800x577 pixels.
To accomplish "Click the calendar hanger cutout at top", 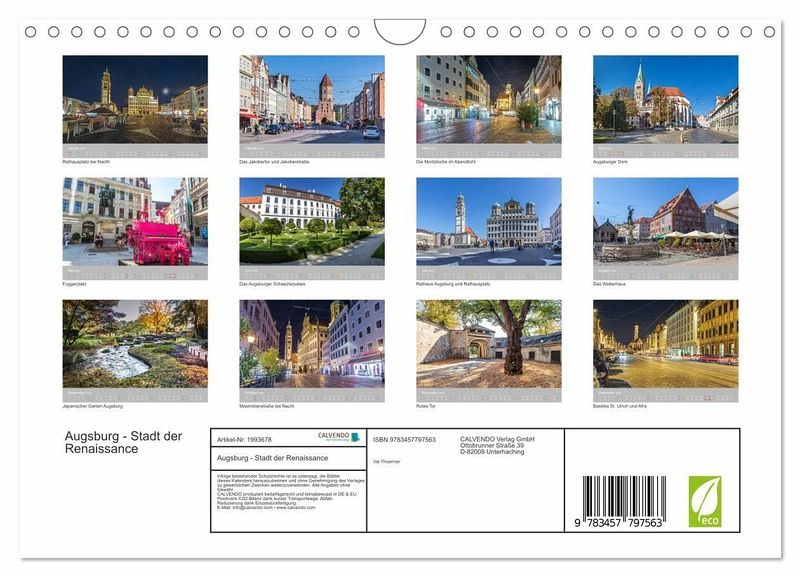I will point(400,32).
